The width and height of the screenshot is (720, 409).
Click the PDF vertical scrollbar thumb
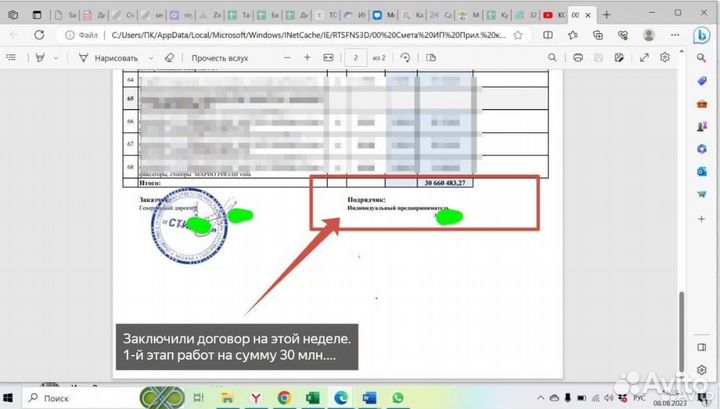[x=681, y=331]
